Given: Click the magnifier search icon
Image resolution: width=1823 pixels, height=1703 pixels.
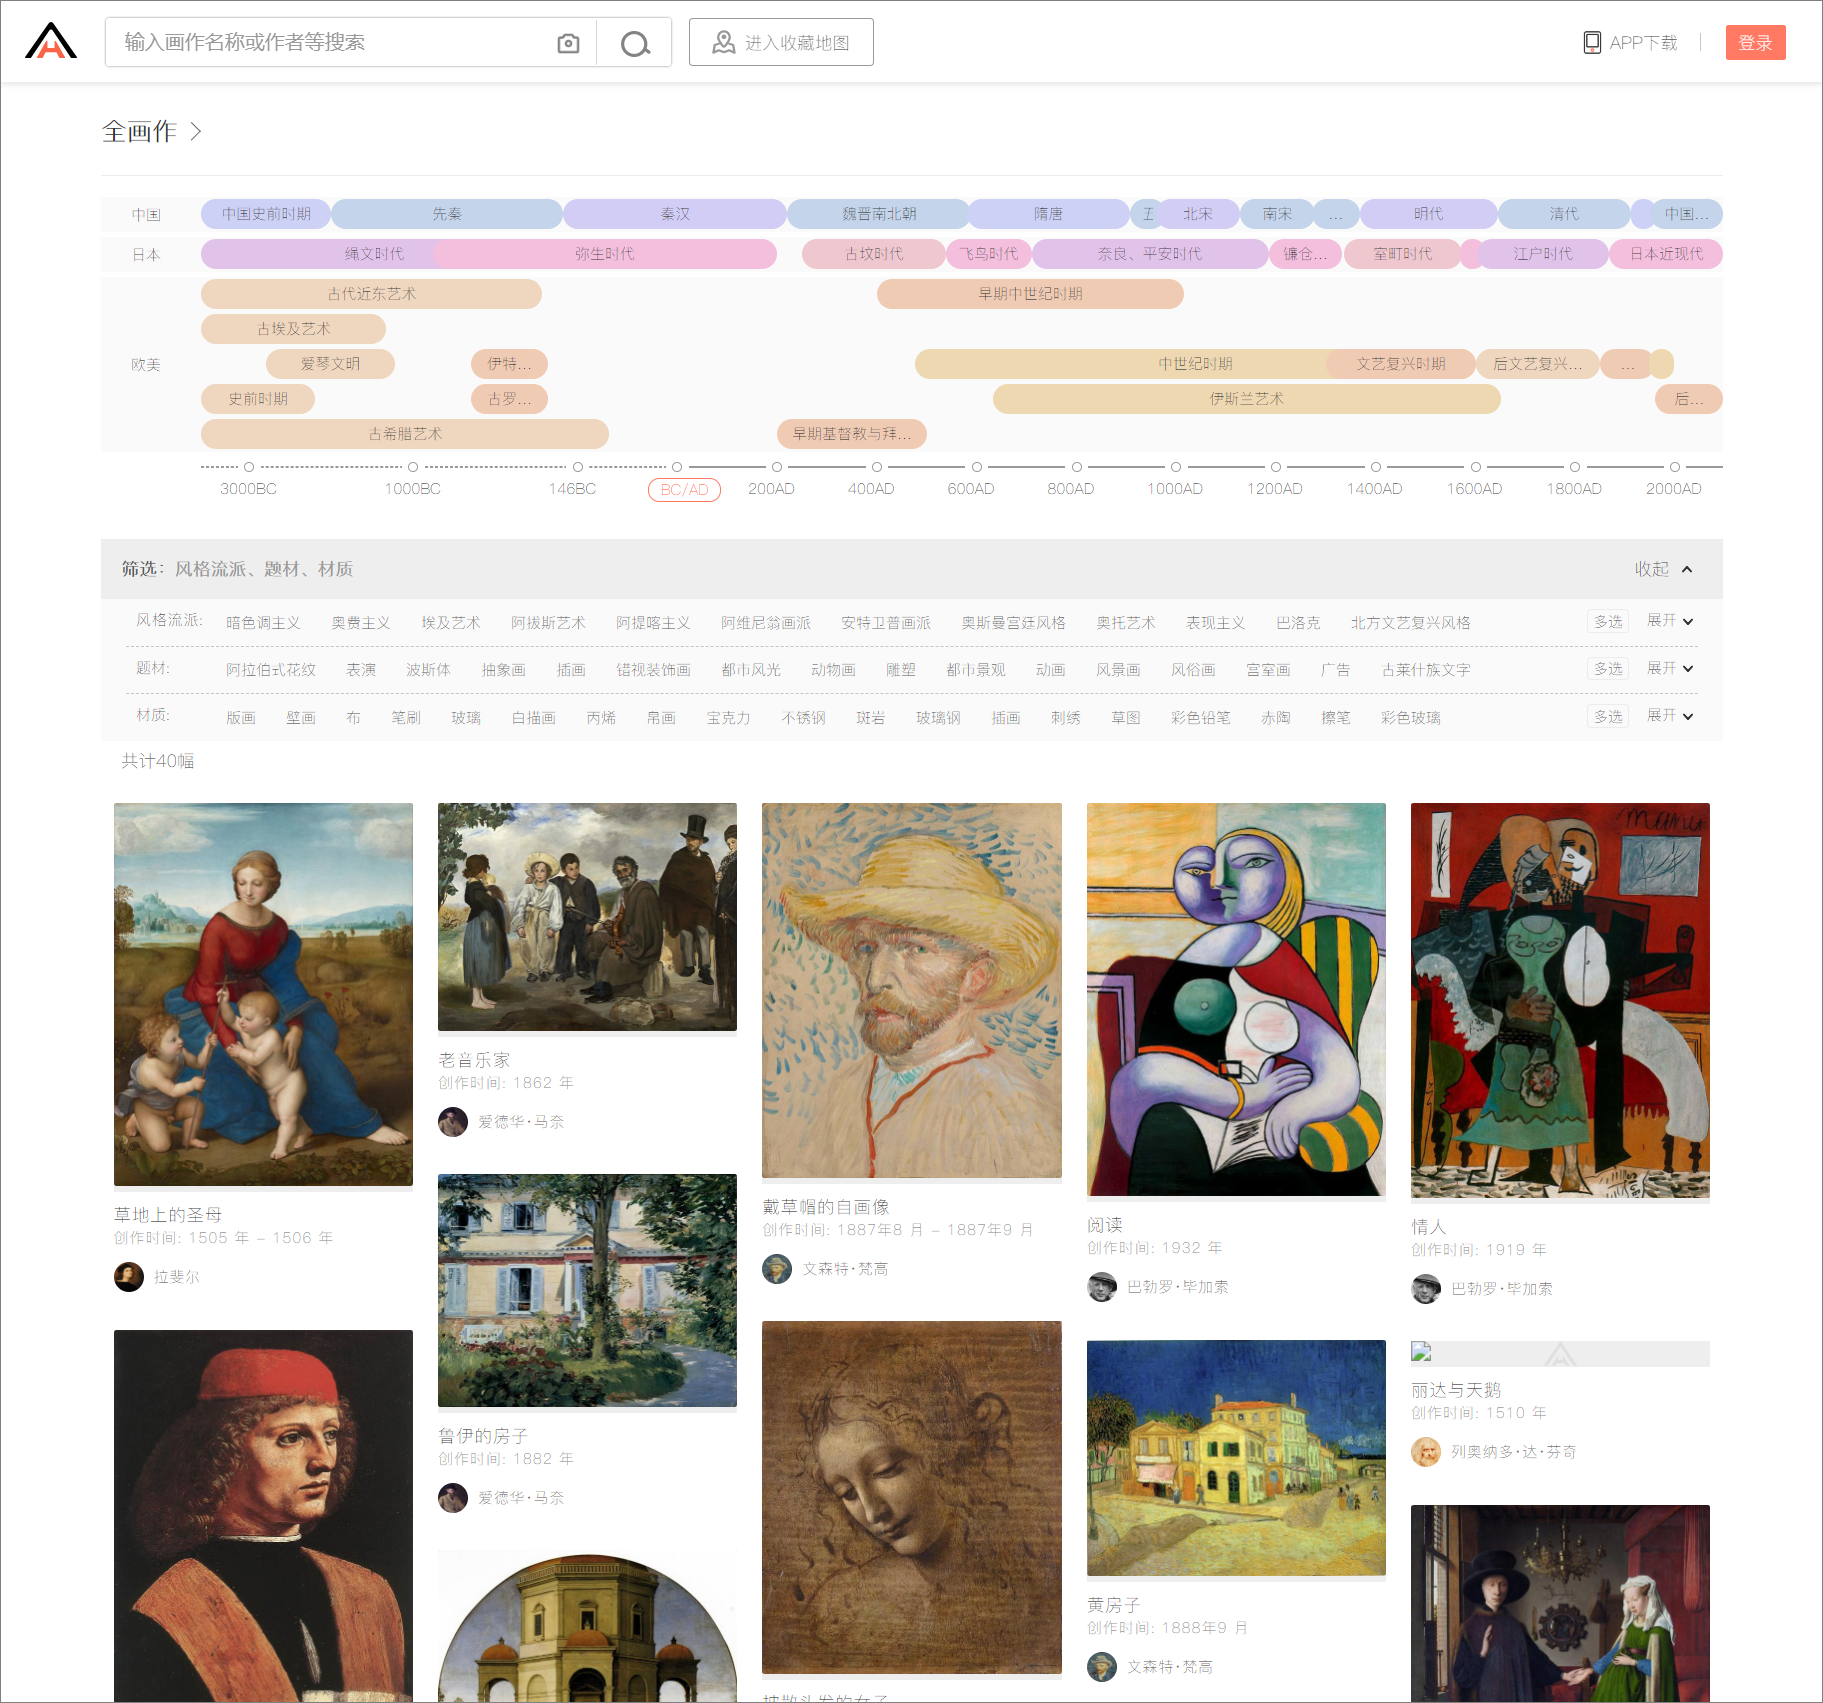Looking at the screenshot, I should pyautogui.click(x=635, y=43).
